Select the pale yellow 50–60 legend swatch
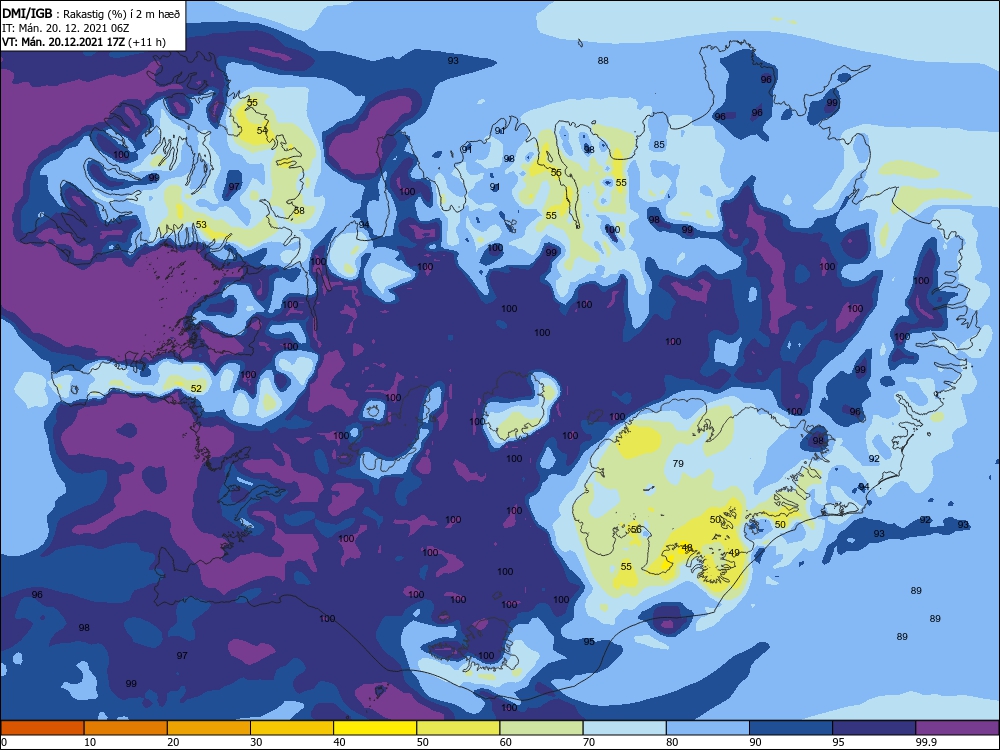This screenshot has height=750, width=1000. pos(458,728)
